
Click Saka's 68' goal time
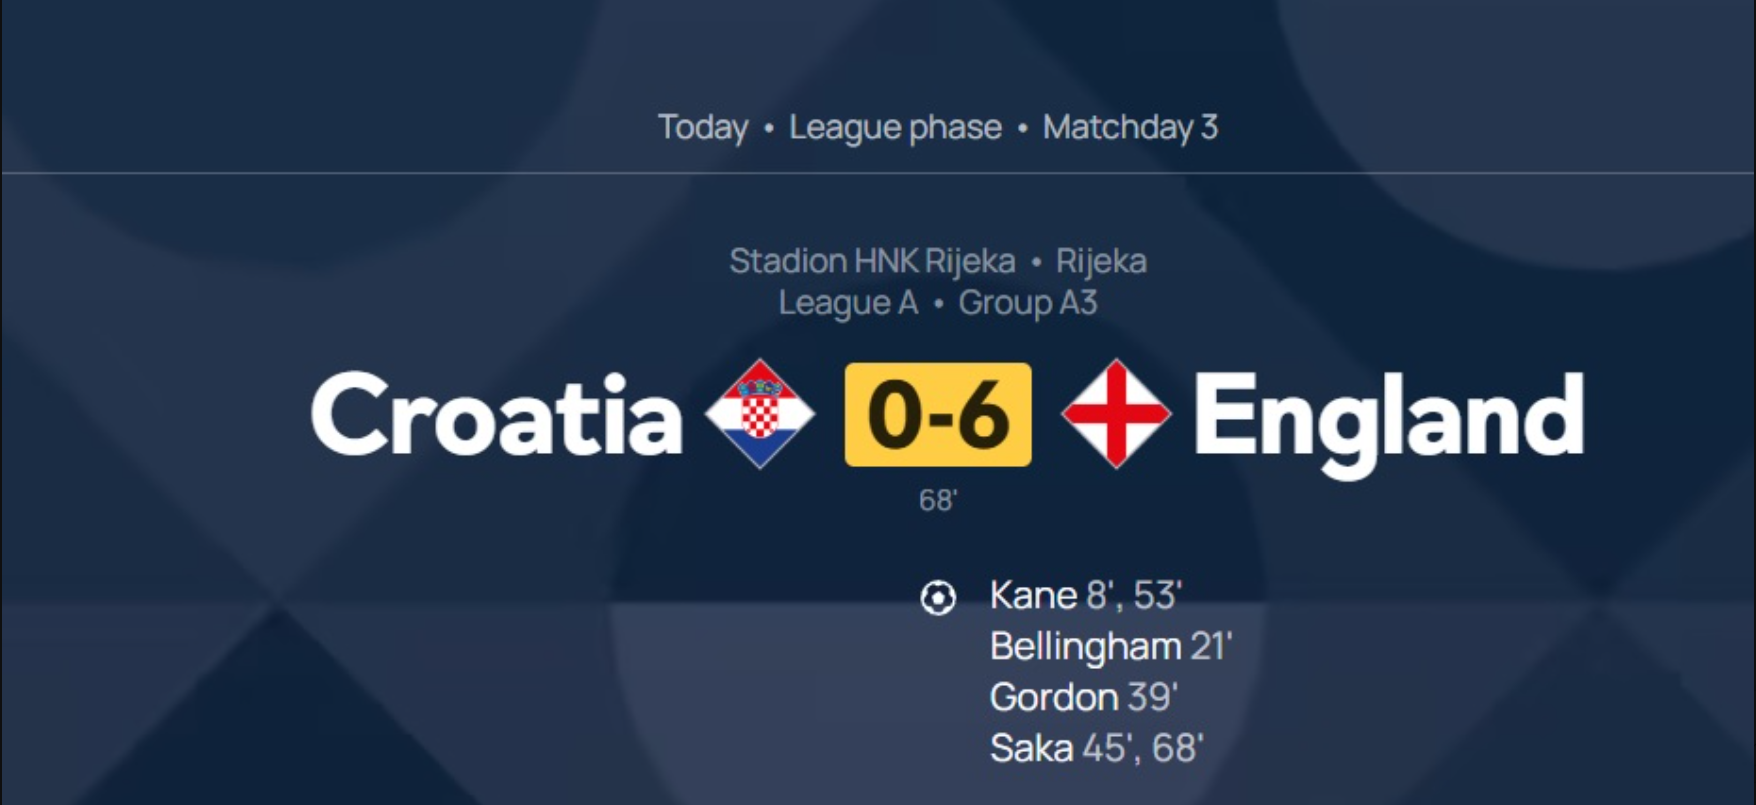pyautogui.click(x=1177, y=748)
